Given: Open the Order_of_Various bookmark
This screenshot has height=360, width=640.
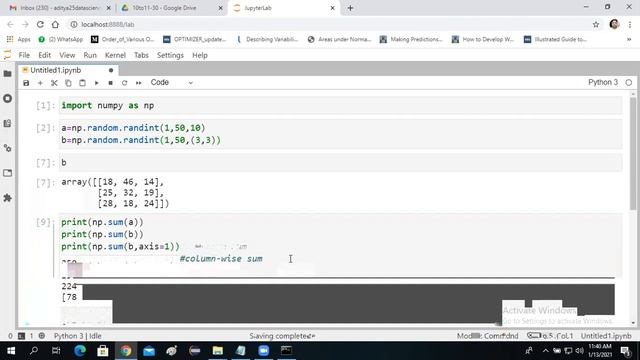Looking at the screenshot, I should [122, 40].
